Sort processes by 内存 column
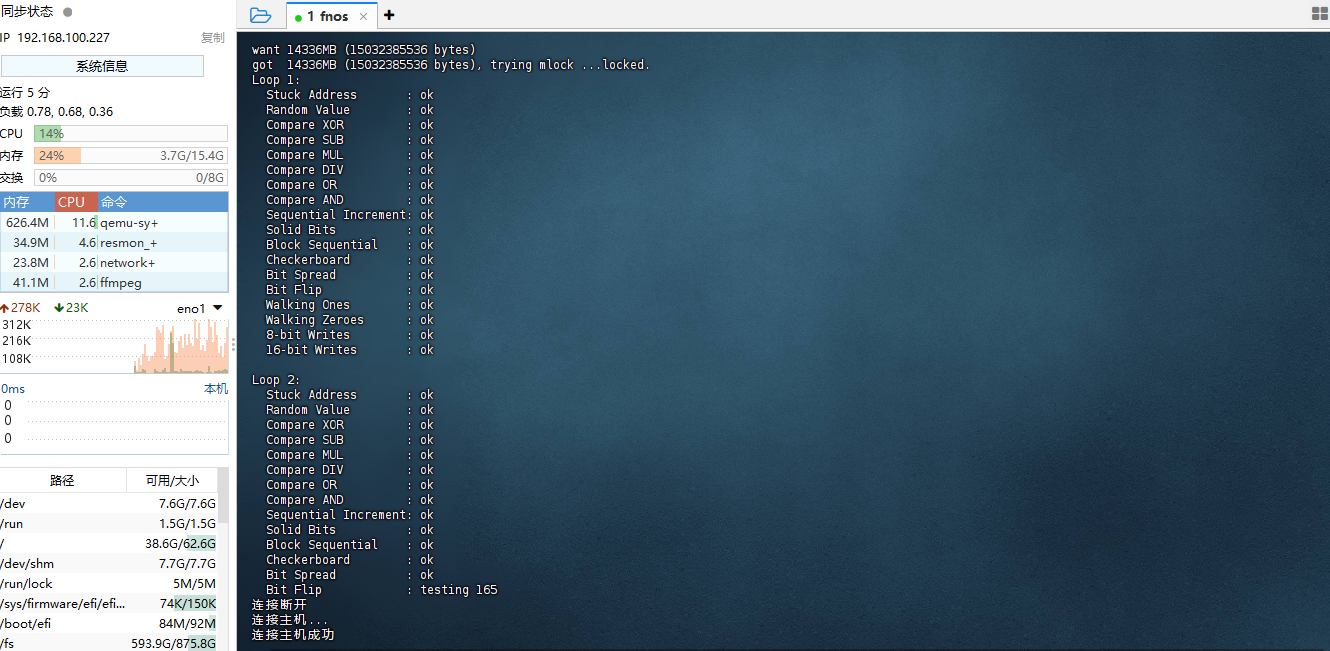 pos(27,202)
